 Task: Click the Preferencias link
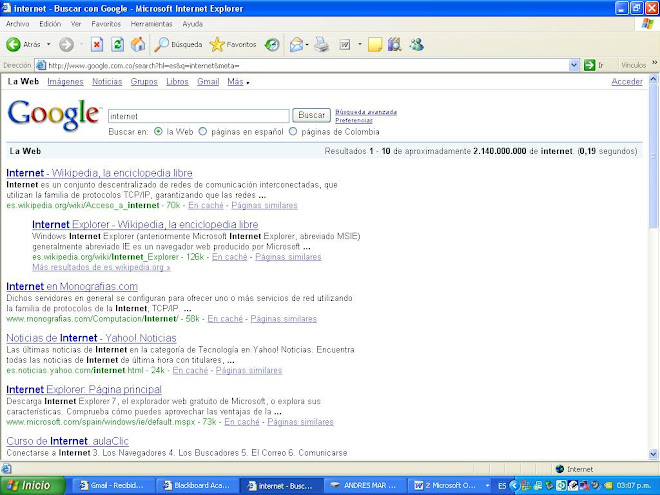tap(354, 120)
